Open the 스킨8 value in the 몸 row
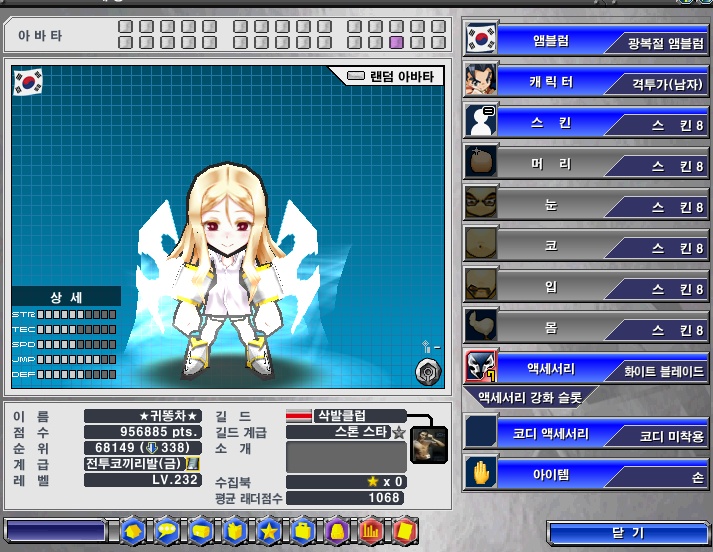Screen dimensions: 713x552 (659, 330)
